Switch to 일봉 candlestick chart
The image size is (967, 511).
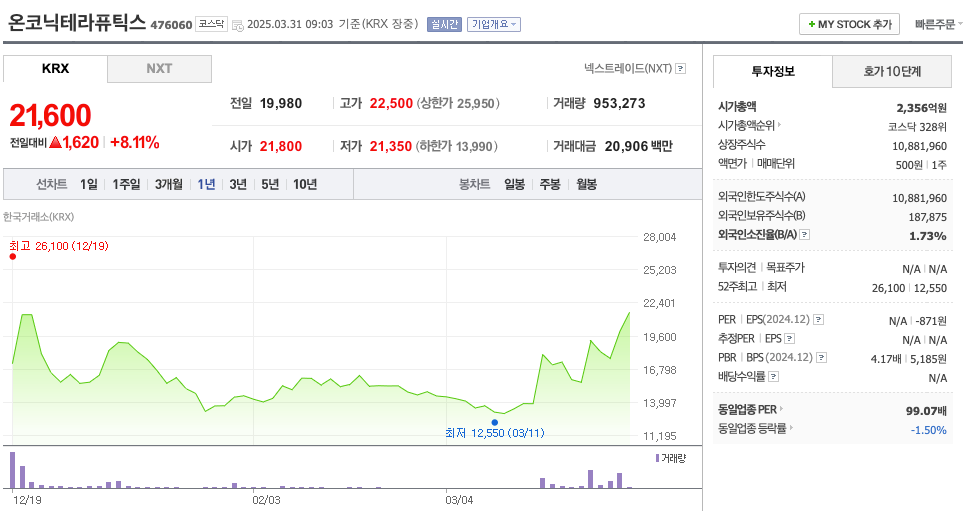tap(514, 184)
